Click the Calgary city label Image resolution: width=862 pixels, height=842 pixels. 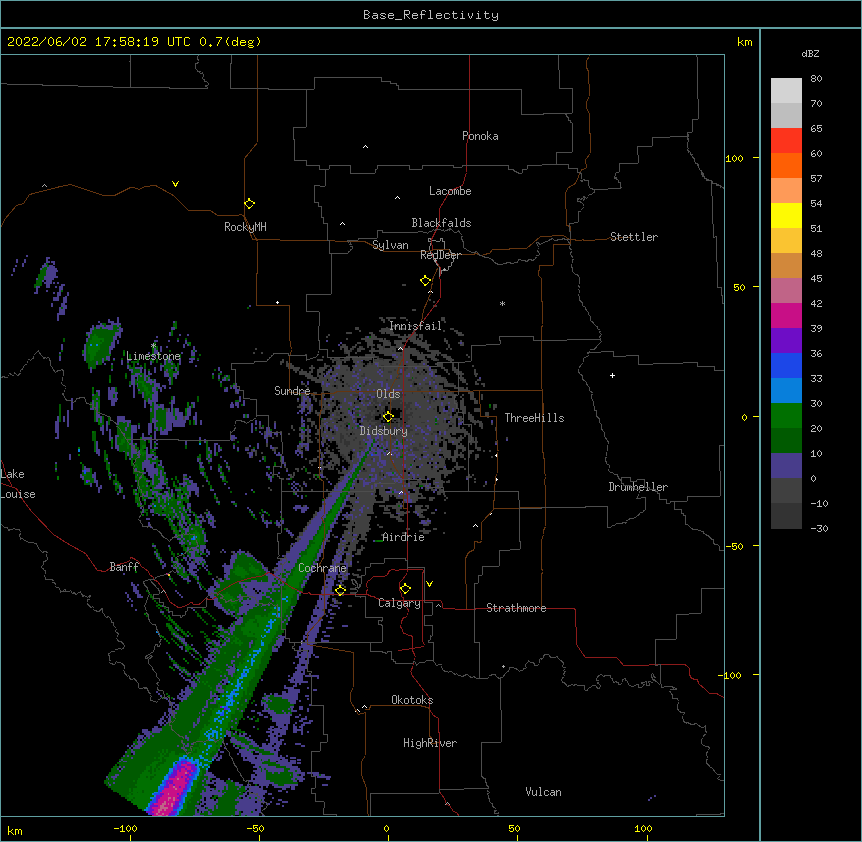[400, 603]
